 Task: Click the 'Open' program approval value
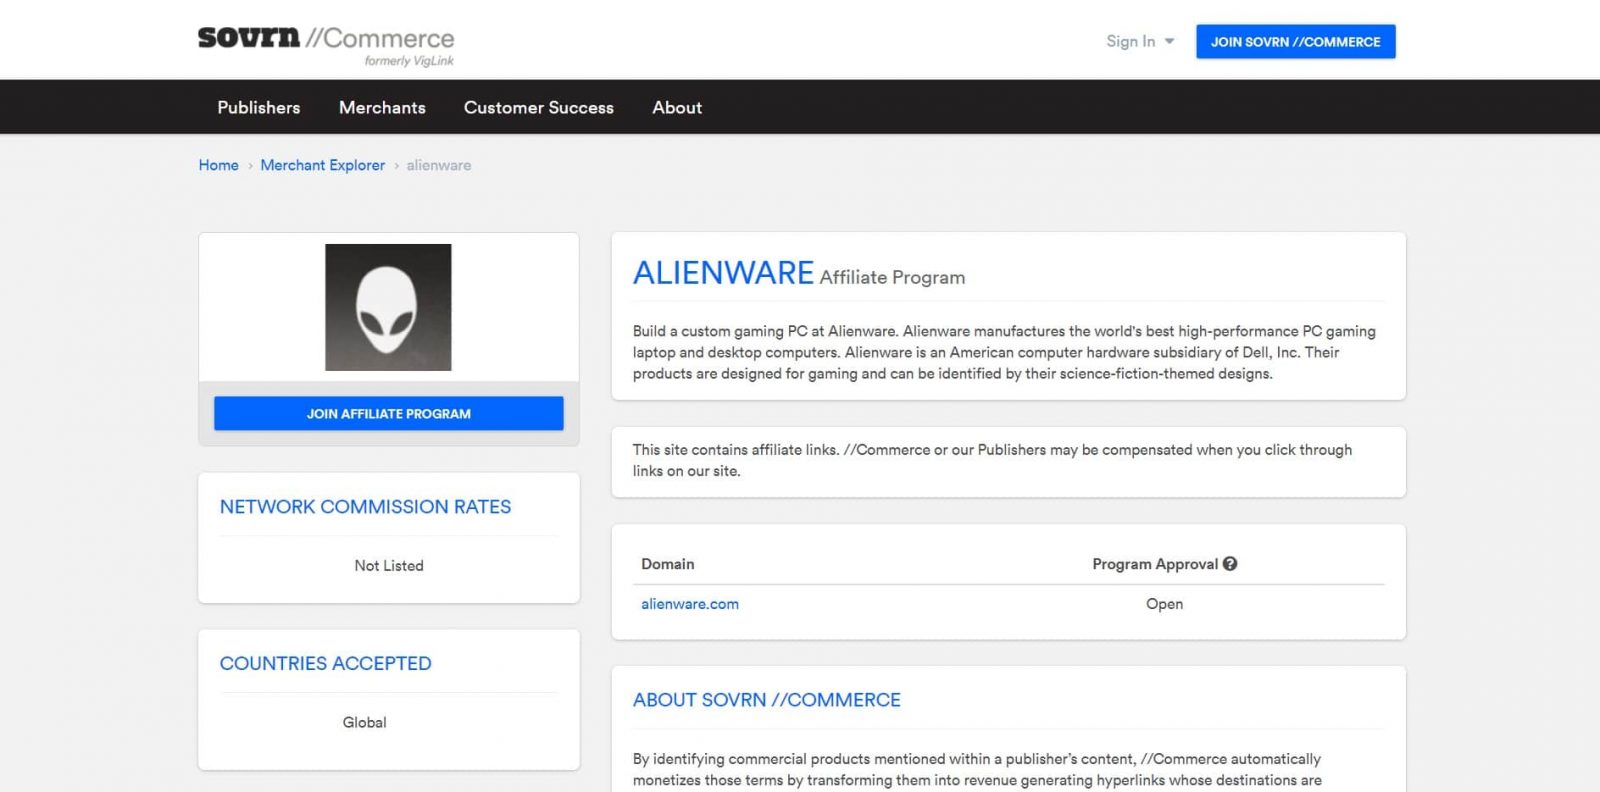(x=1164, y=604)
